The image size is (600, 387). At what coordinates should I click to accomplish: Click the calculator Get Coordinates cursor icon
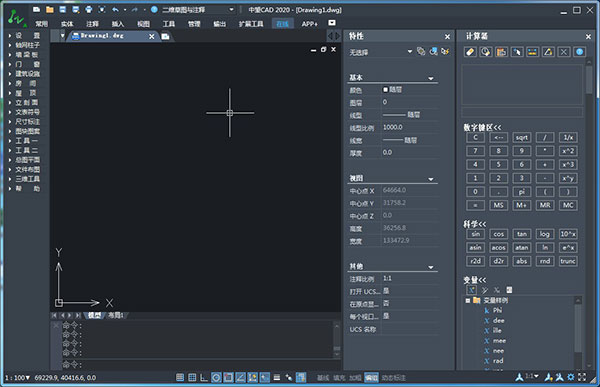point(517,52)
